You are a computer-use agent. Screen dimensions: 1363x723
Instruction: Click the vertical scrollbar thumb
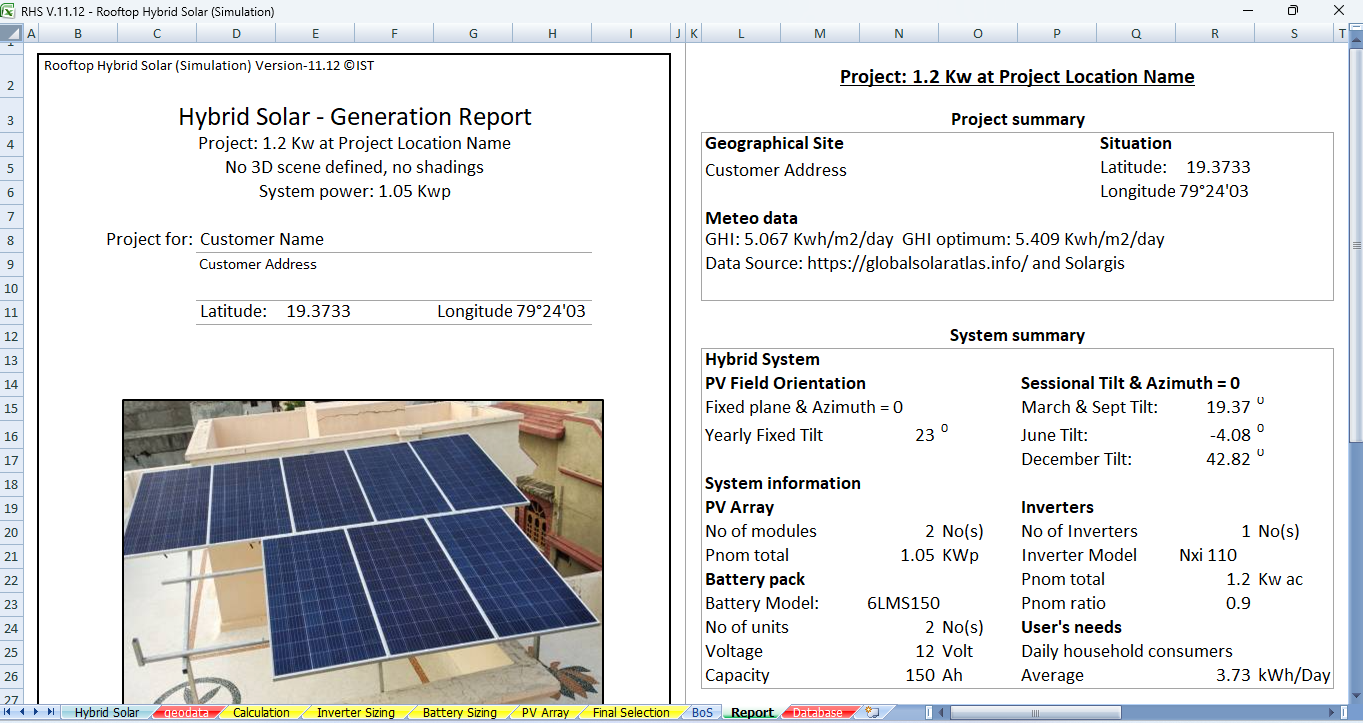[1355, 245]
